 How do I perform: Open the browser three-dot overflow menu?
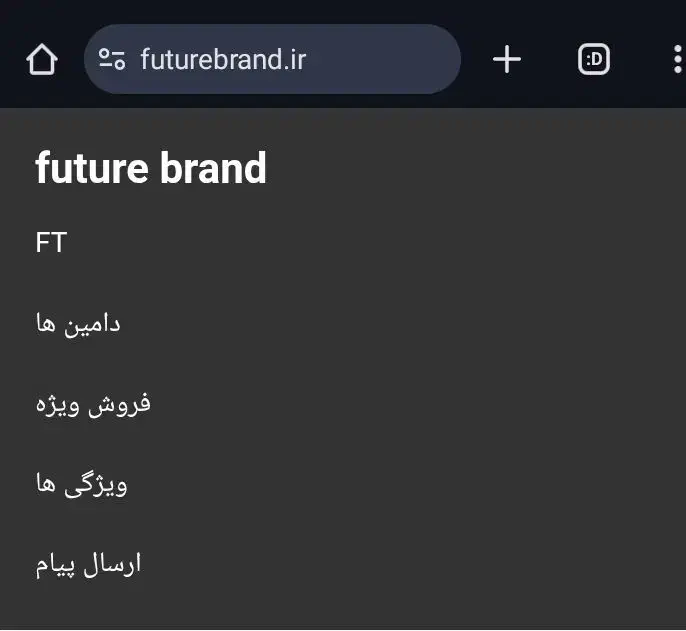[678, 60]
